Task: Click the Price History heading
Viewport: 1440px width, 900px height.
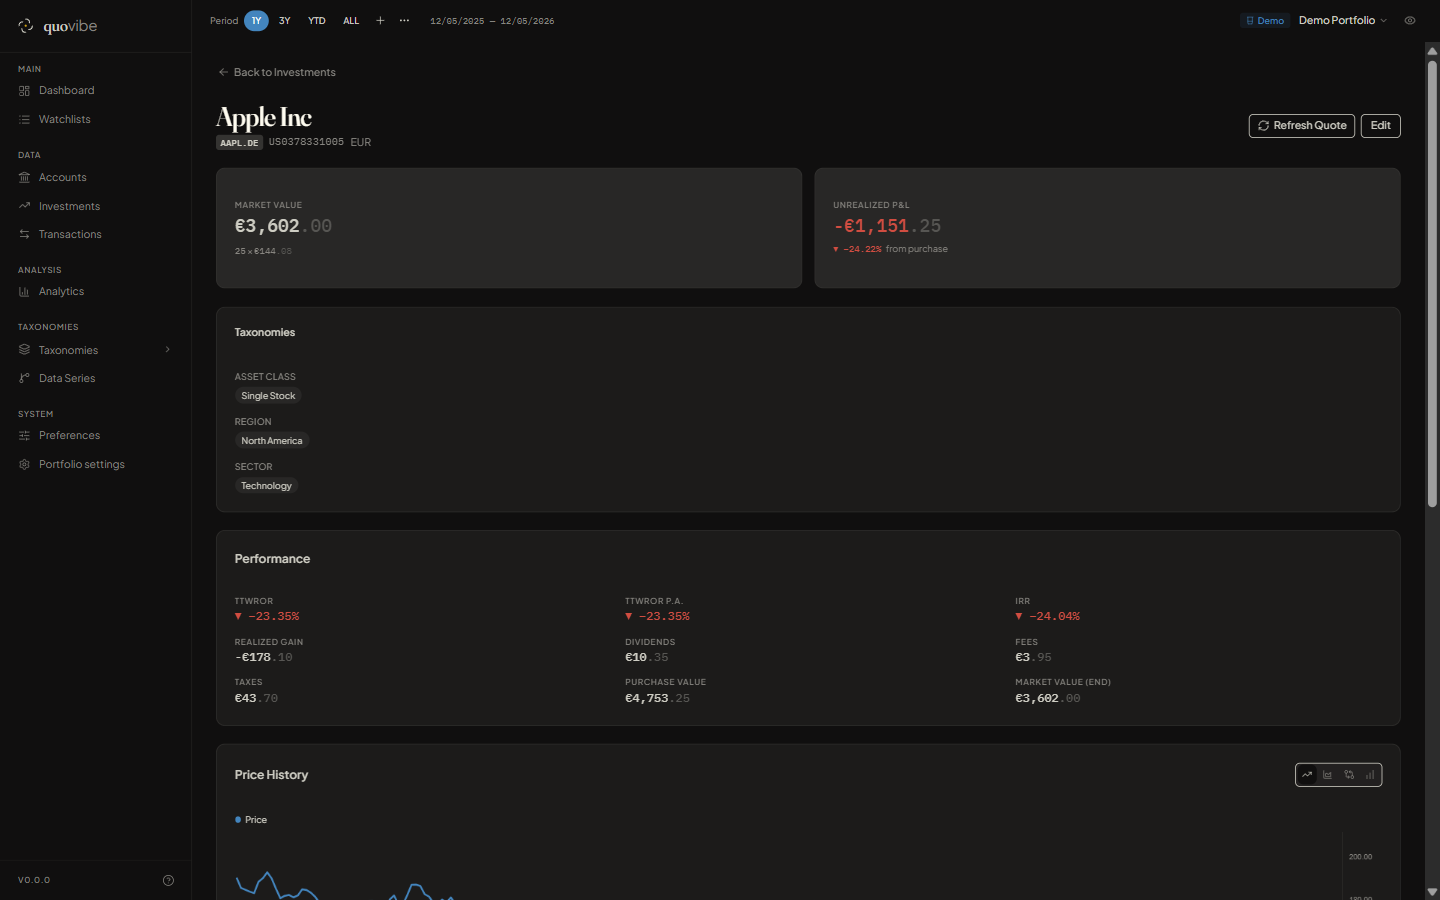Action: pos(271,775)
